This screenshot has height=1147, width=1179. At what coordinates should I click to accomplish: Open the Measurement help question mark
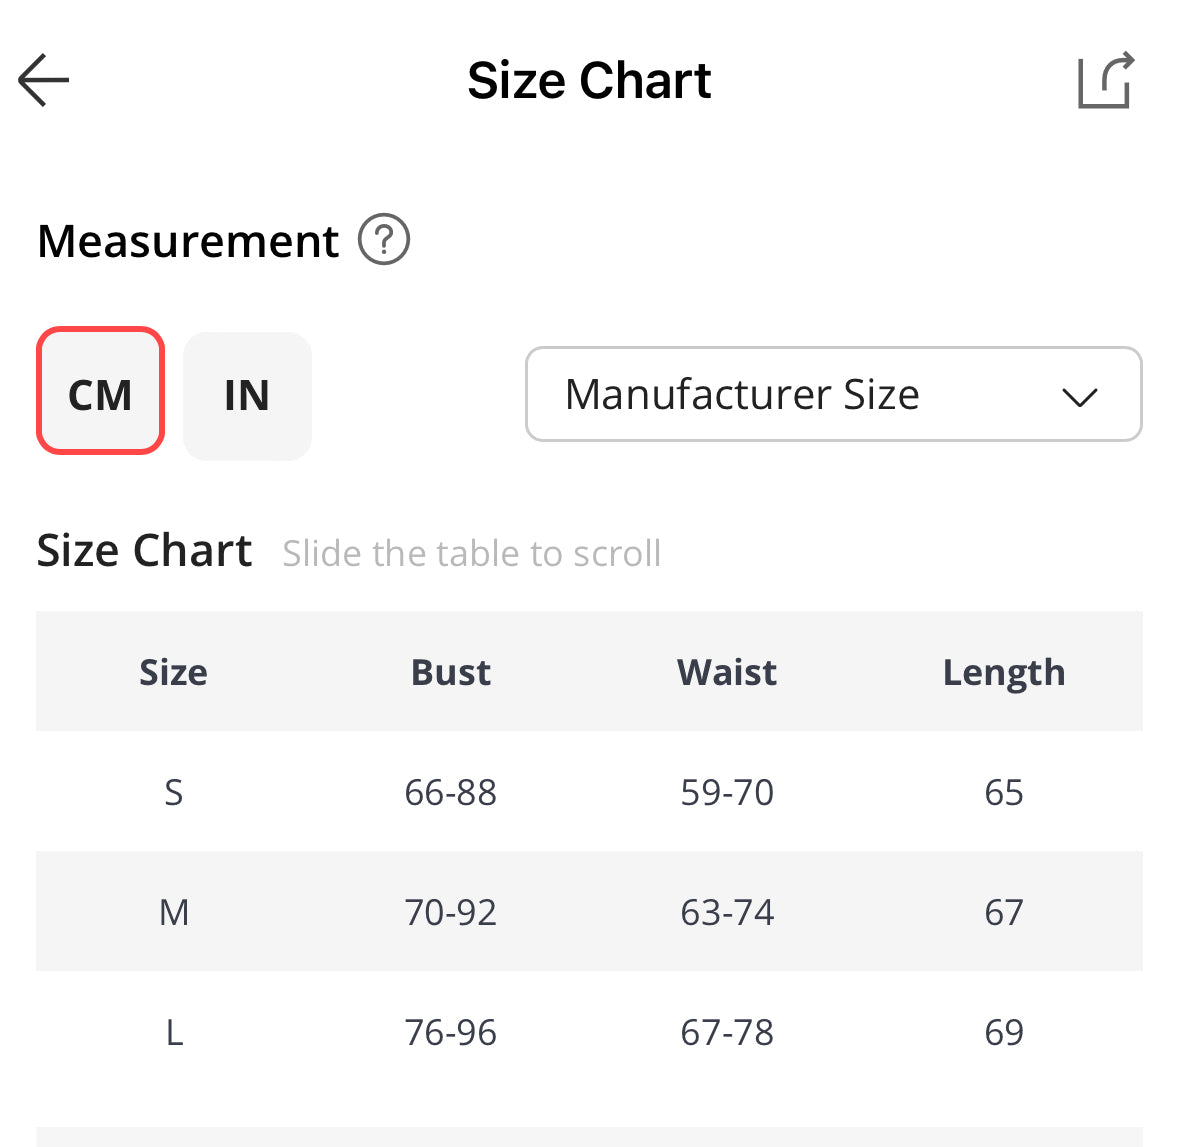[384, 240]
